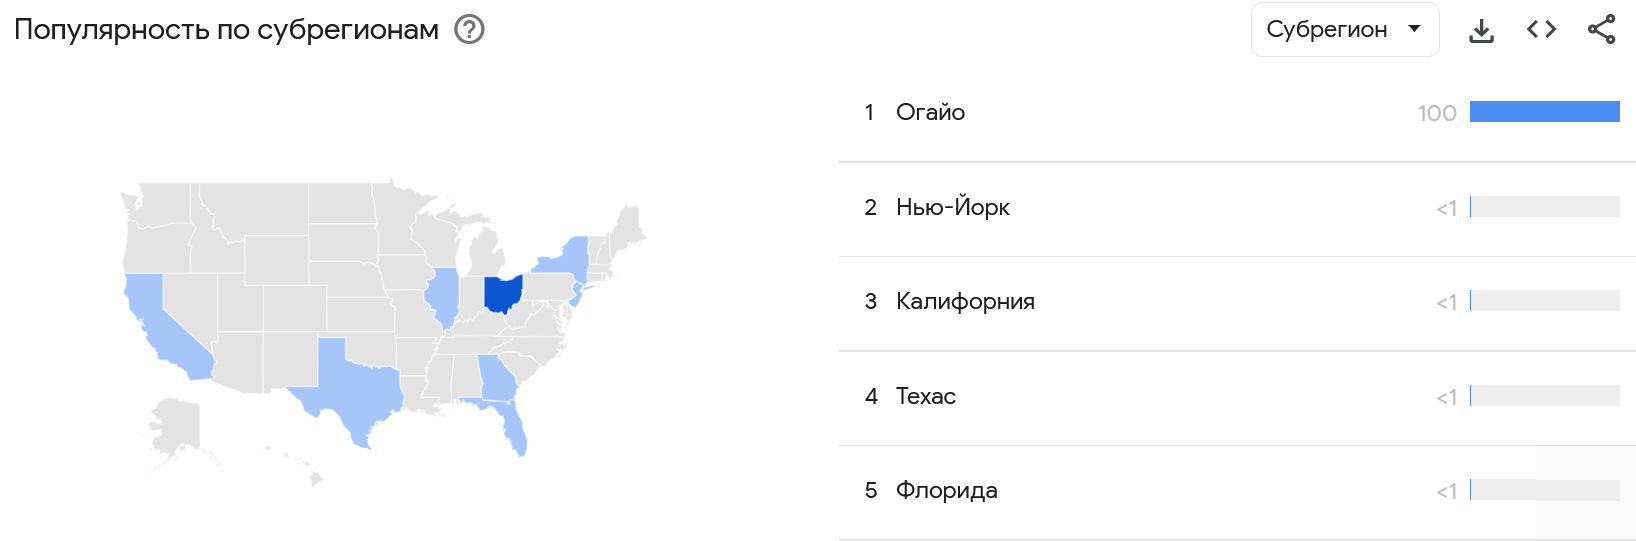This screenshot has width=1636, height=541.
Task: Click the Популярность по субрегионам heading
Action: point(227,30)
